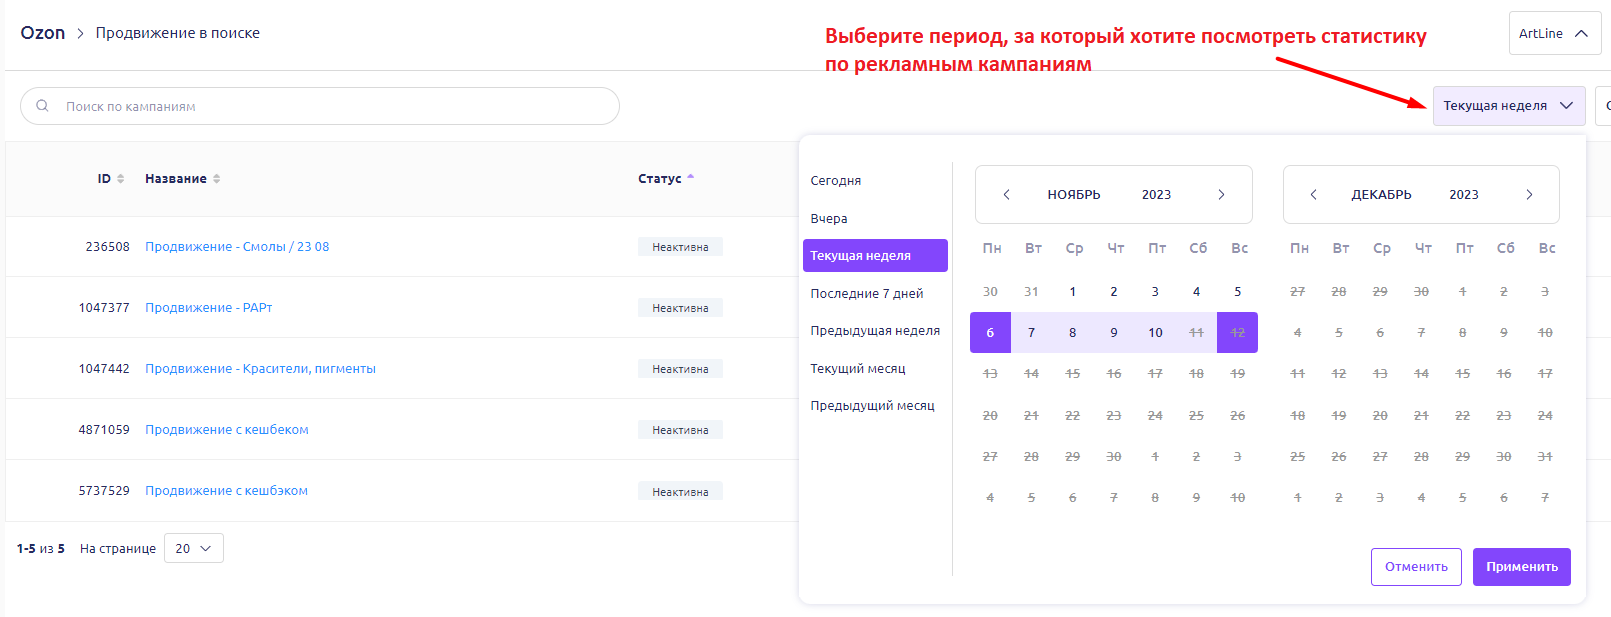
Task: Select the Сегодня preset period
Action: click(x=836, y=181)
